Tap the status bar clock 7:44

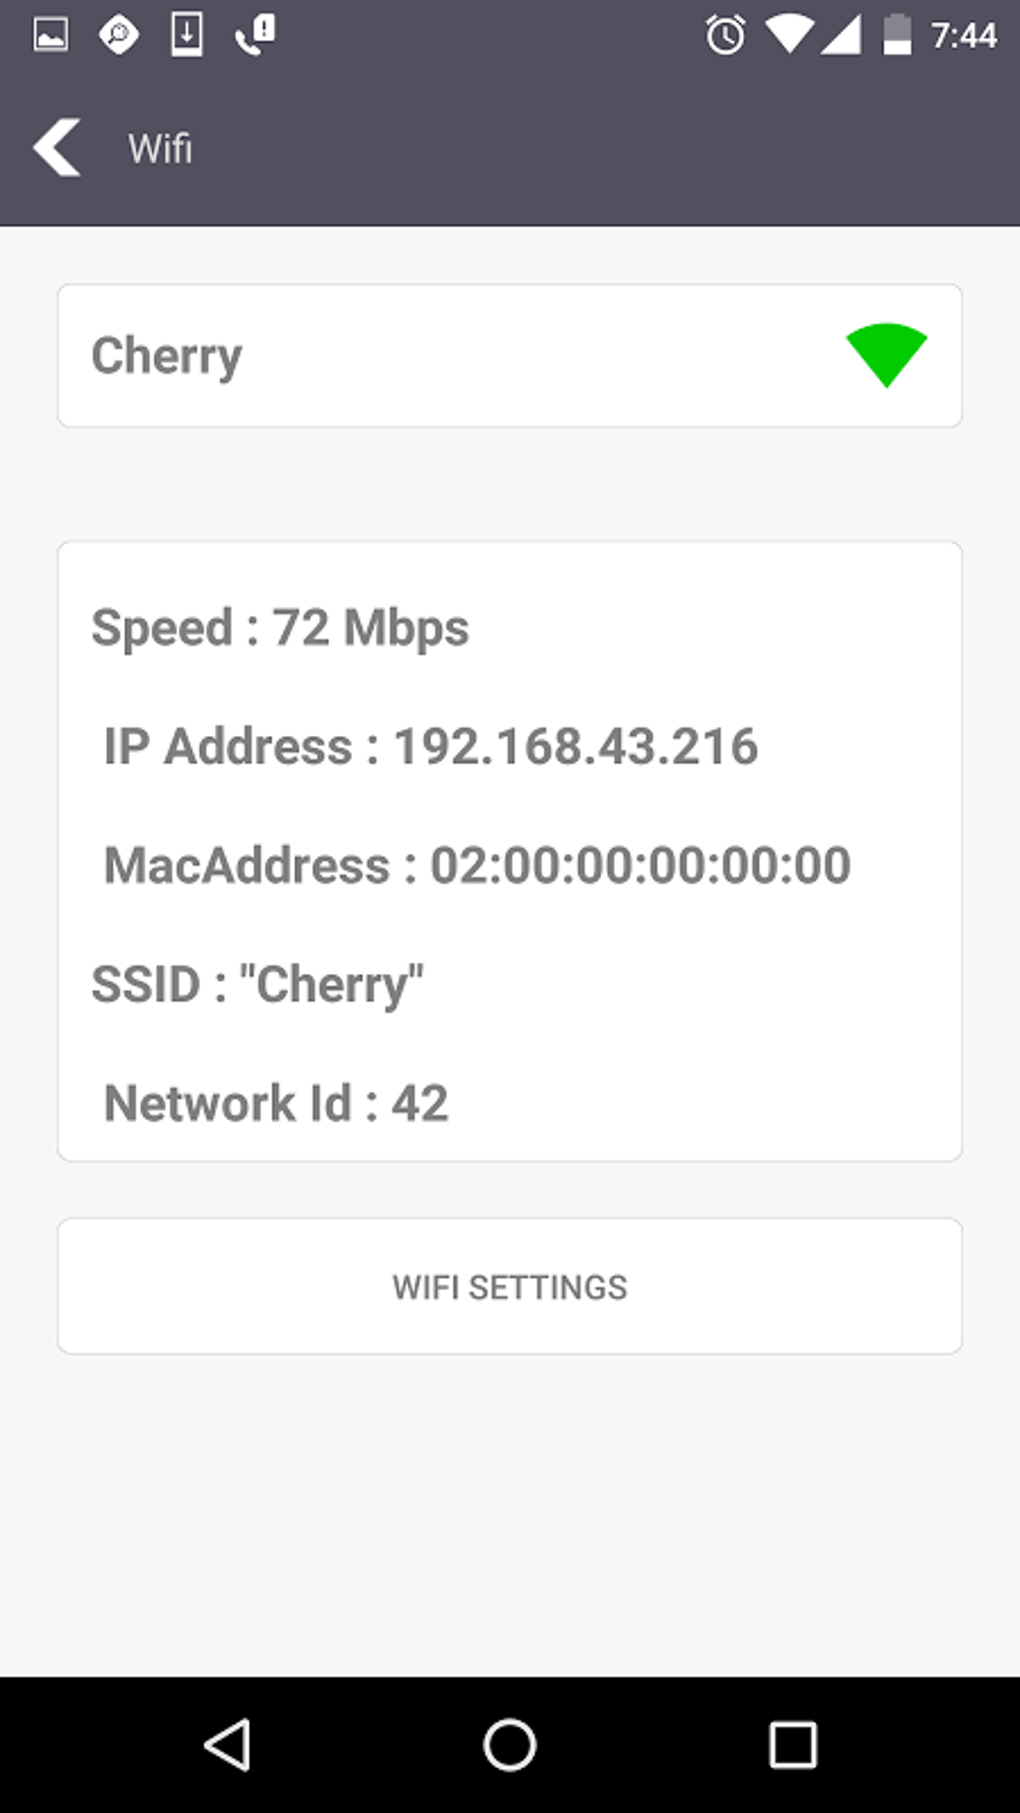[x=963, y=36]
